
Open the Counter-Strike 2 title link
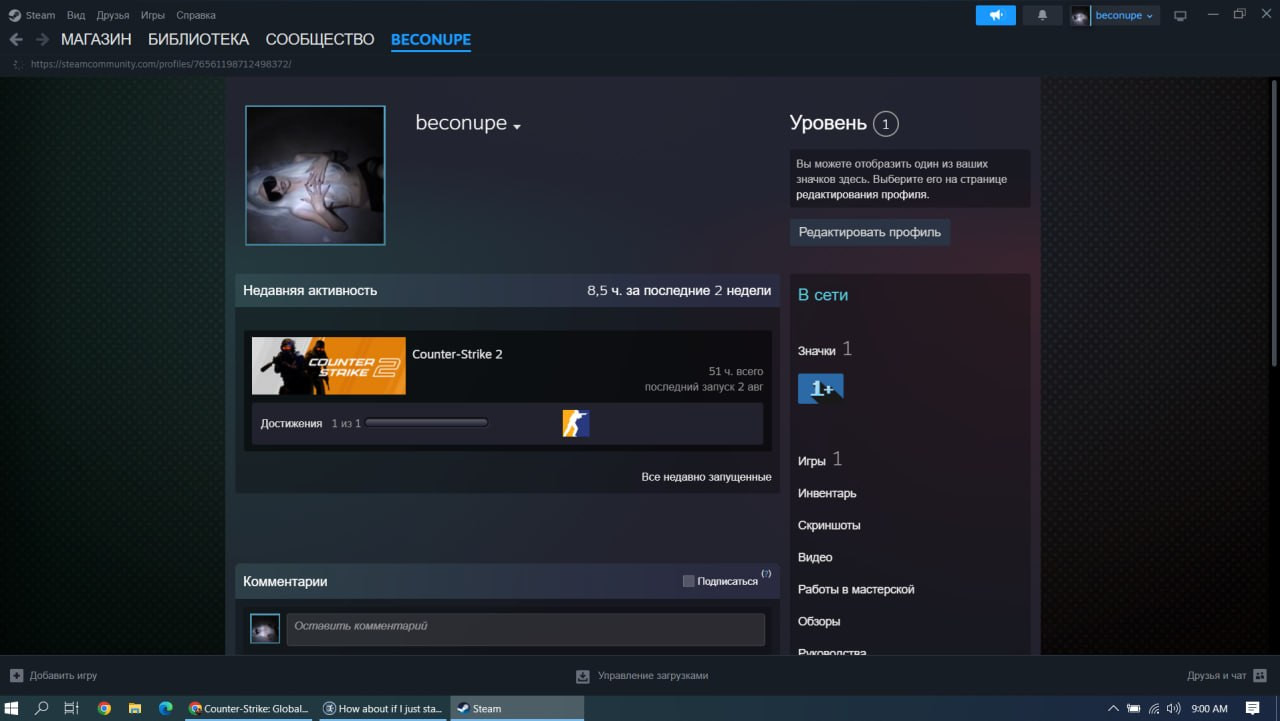(x=457, y=354)
